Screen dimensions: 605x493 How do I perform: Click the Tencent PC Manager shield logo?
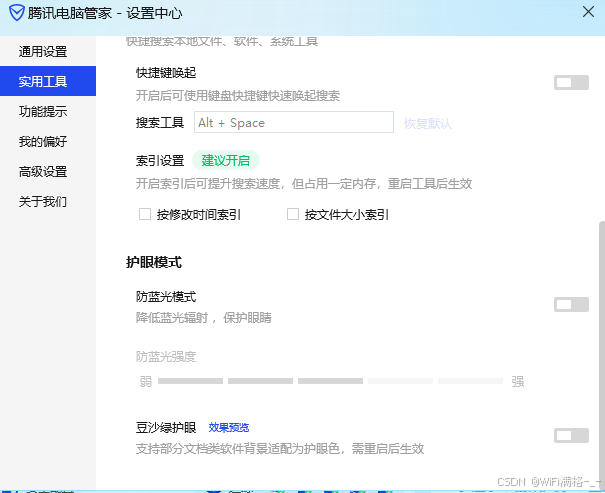pyautogui.click(x=17, y=13)
